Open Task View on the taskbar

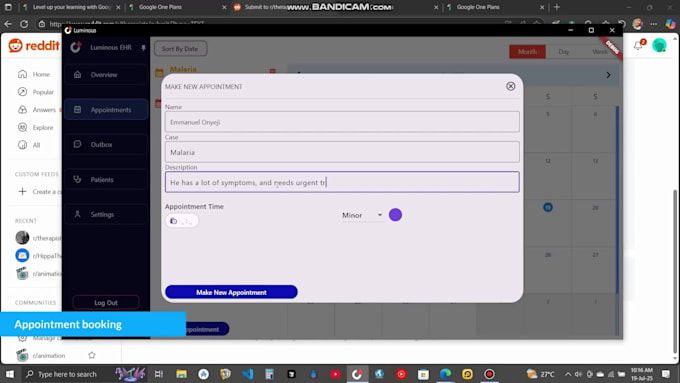point(159,374)
